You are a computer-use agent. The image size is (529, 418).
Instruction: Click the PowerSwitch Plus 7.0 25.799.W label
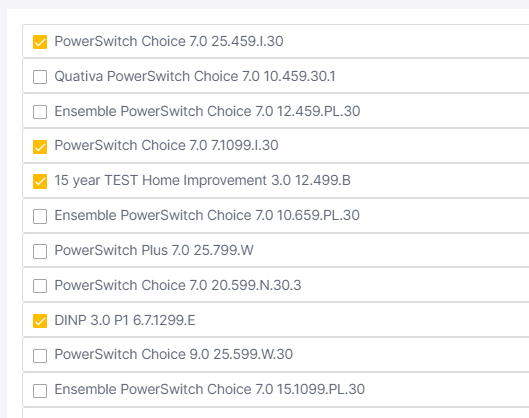point(154,250)
